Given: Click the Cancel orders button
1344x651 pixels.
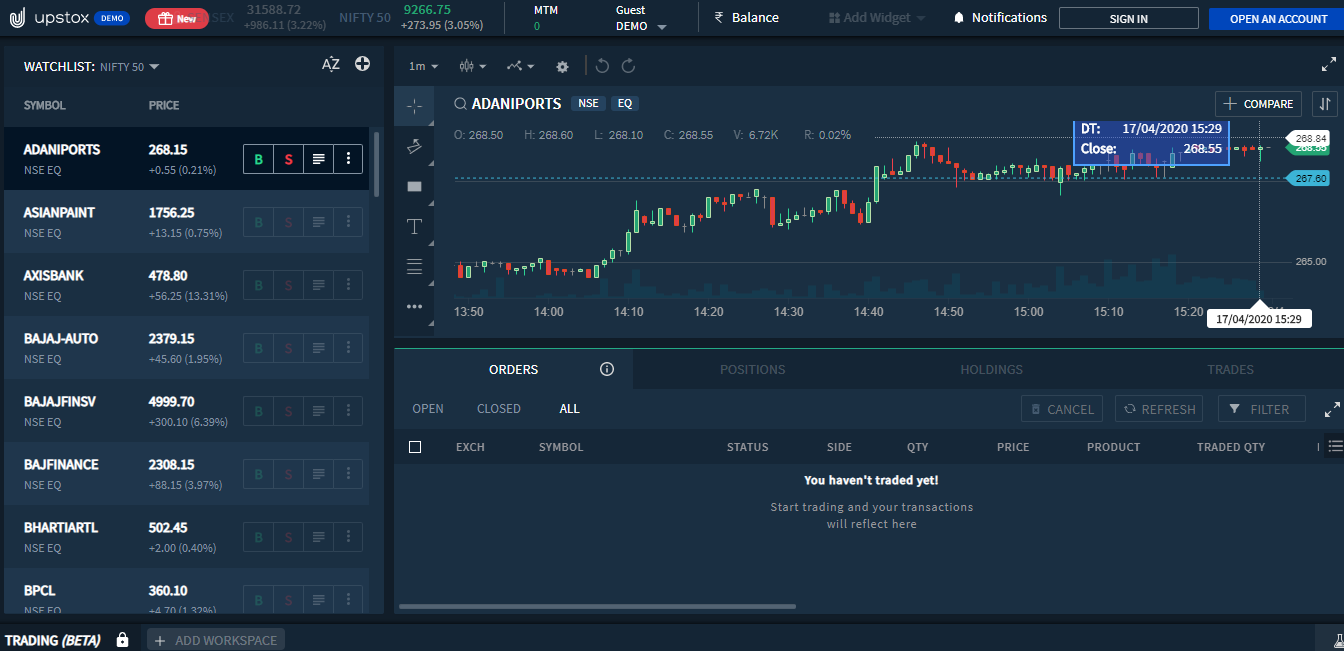Looking at the screenshot, I should (x=1062, y=409).
